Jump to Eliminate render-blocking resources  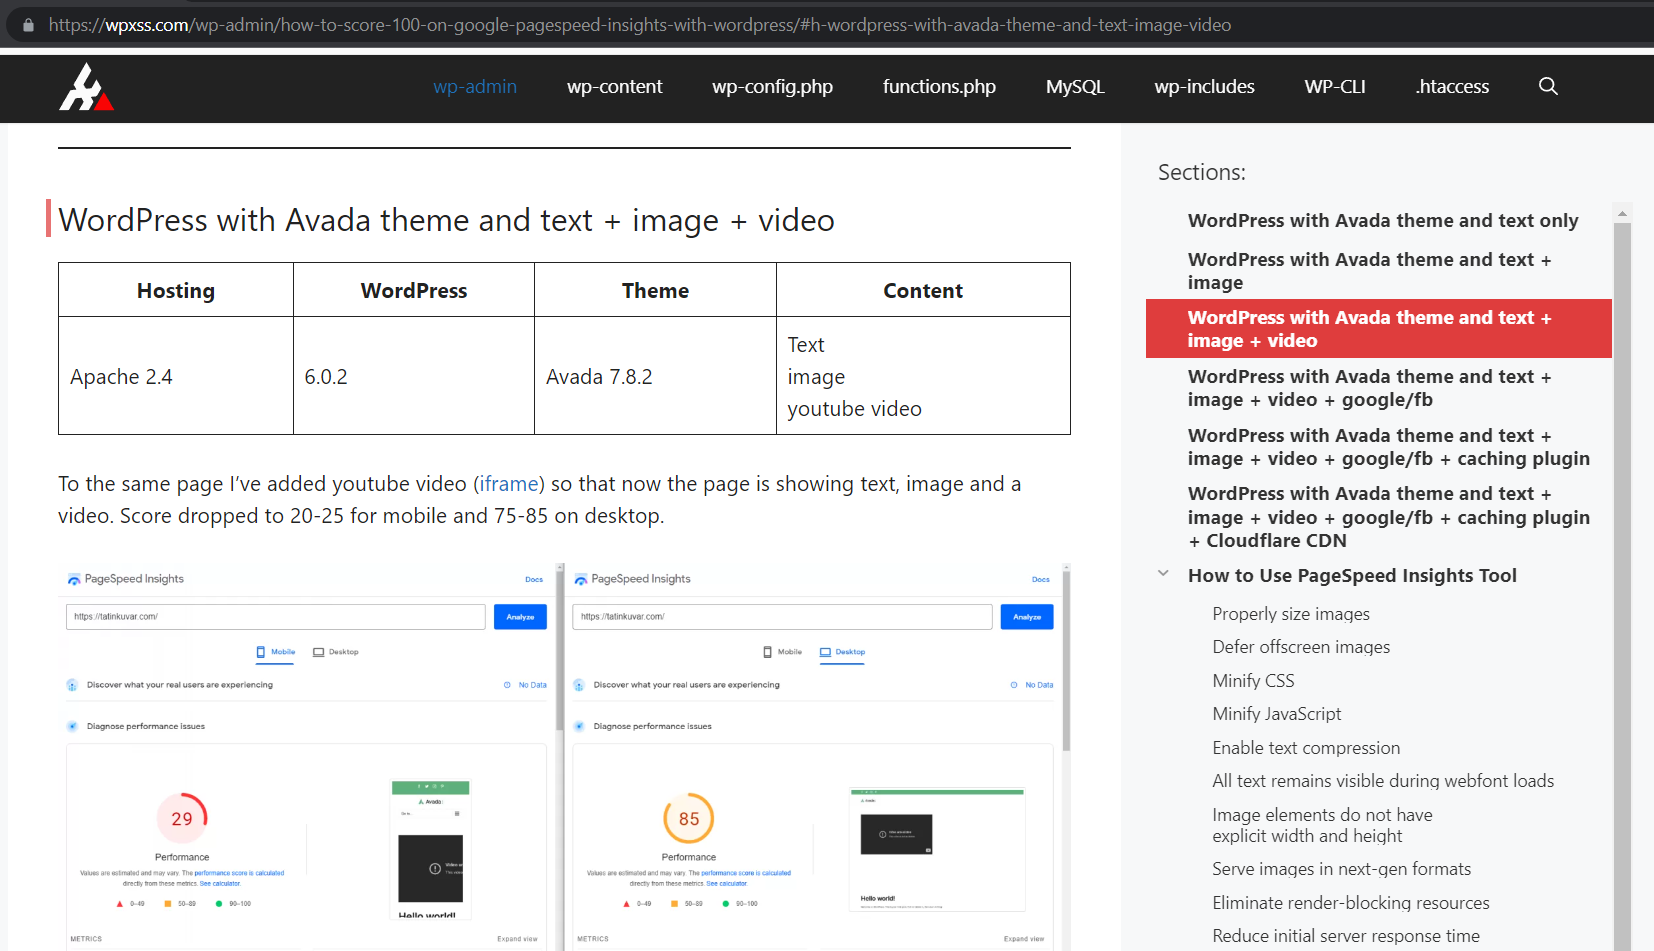pos(1351,903)
